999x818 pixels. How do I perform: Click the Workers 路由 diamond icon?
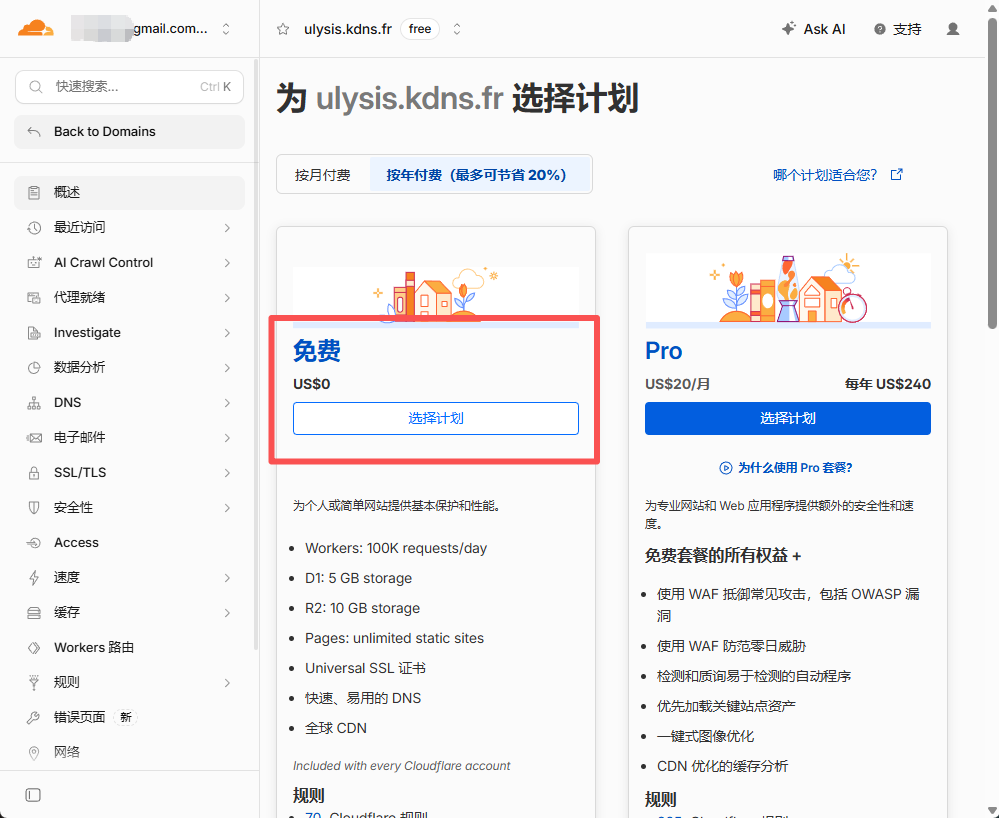coord(34,648)
